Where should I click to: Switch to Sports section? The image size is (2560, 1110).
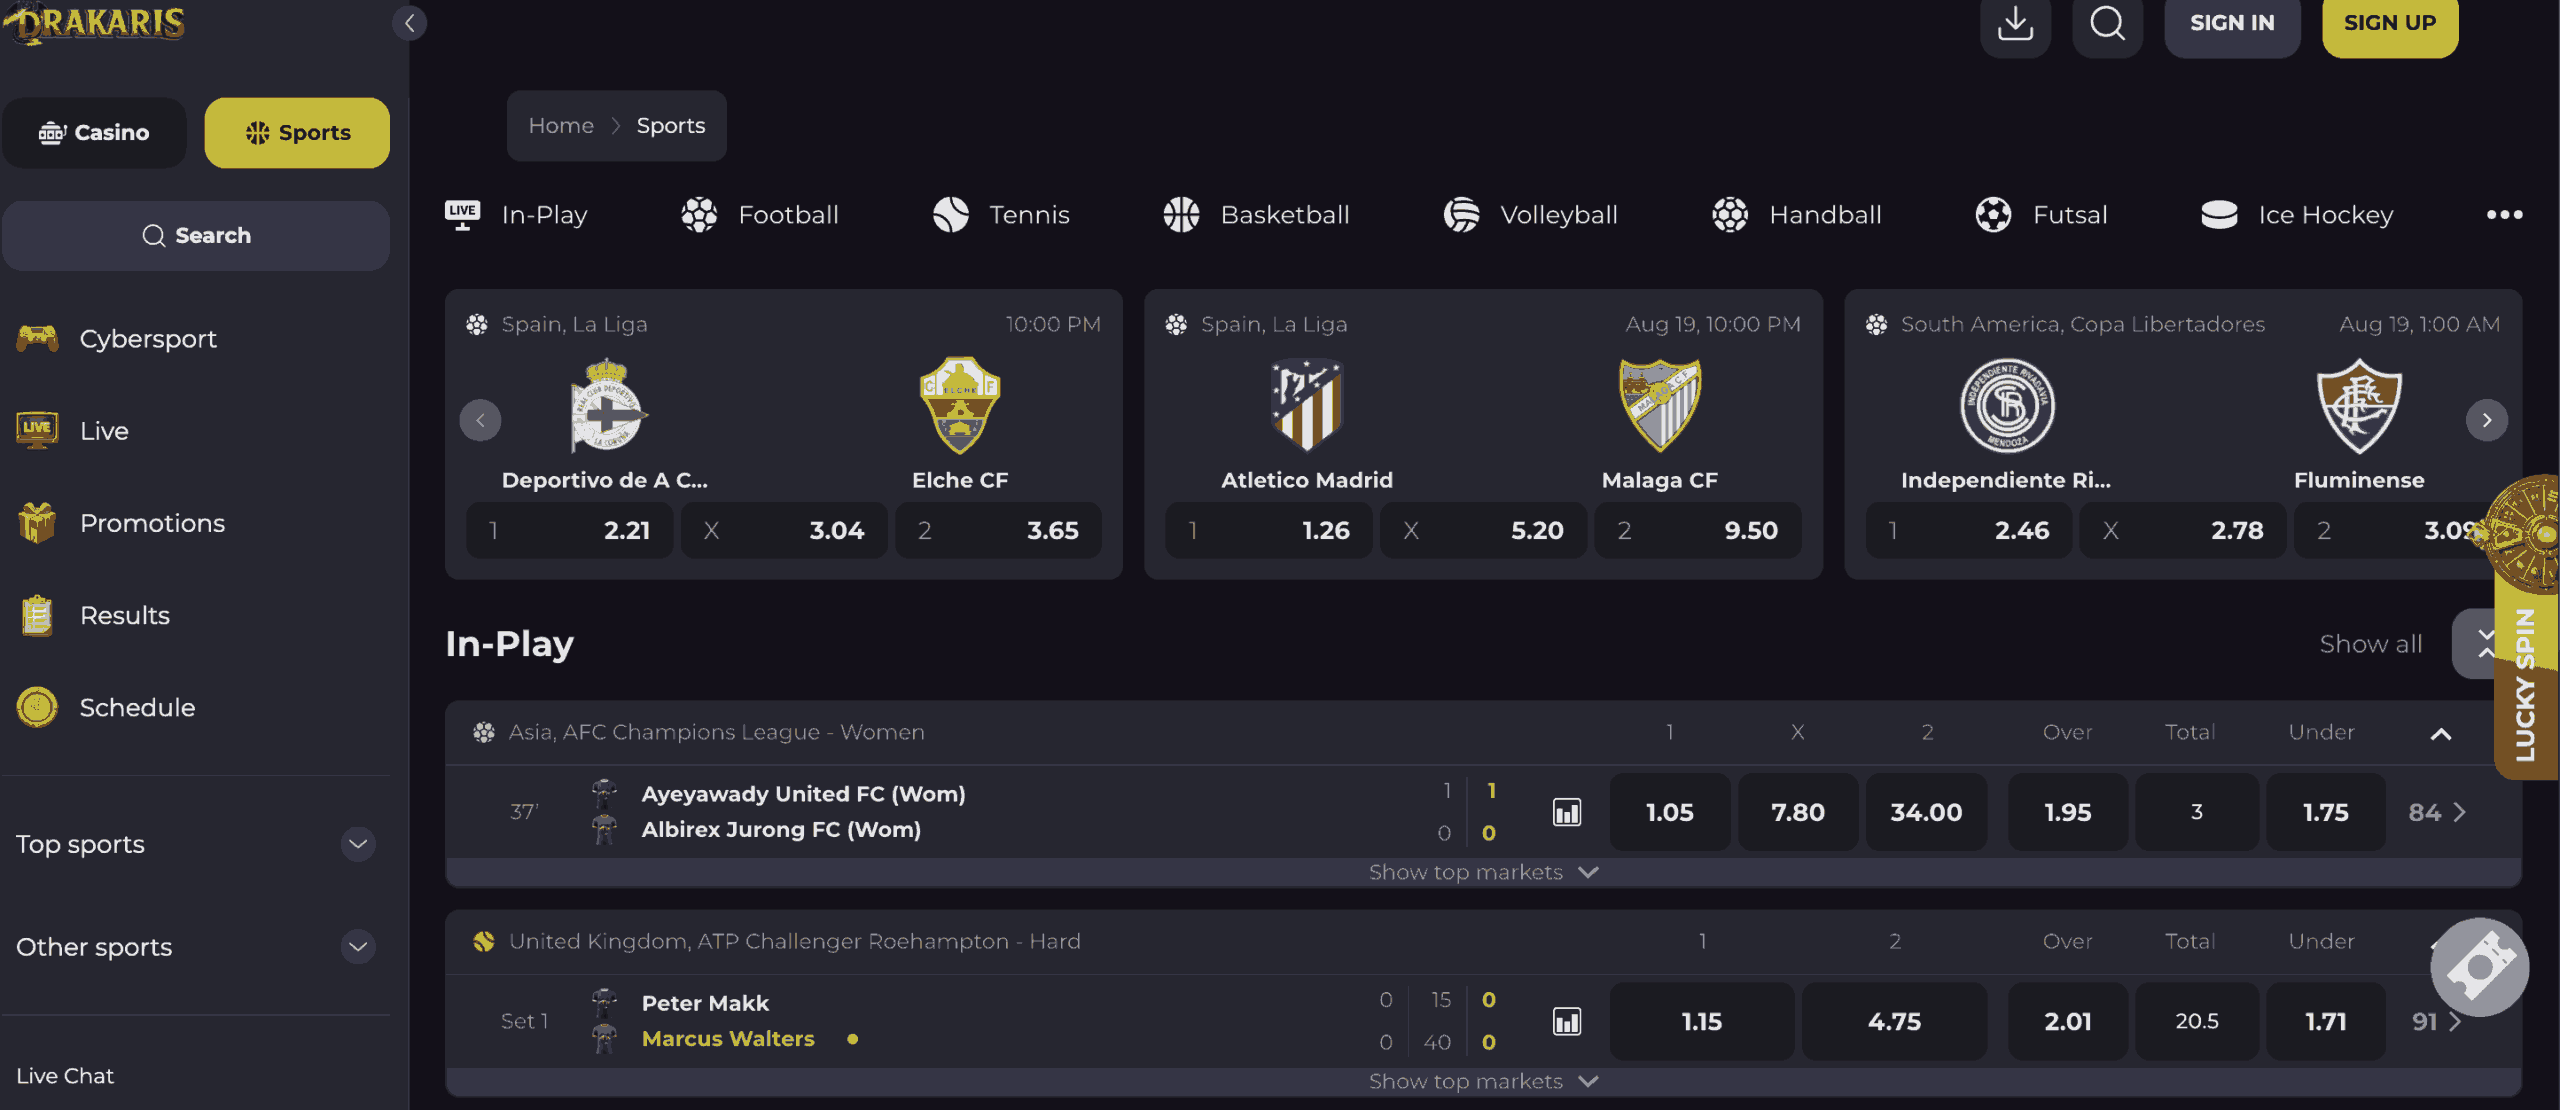coord(297,133)
